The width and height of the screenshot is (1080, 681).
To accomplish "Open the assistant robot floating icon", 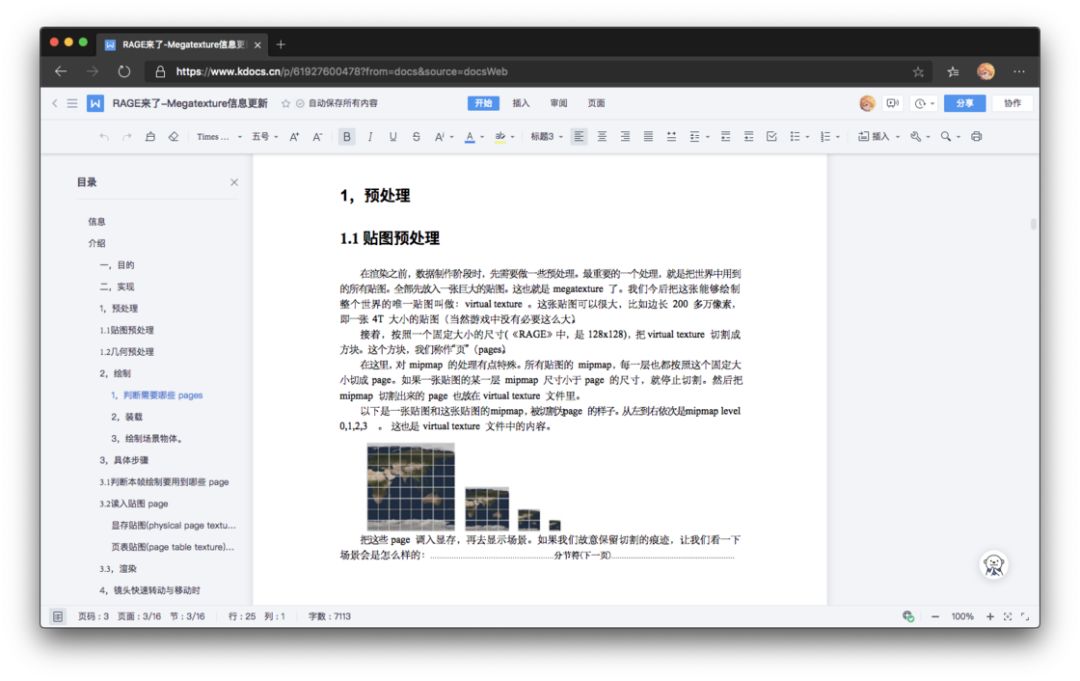I will [993, 565].
